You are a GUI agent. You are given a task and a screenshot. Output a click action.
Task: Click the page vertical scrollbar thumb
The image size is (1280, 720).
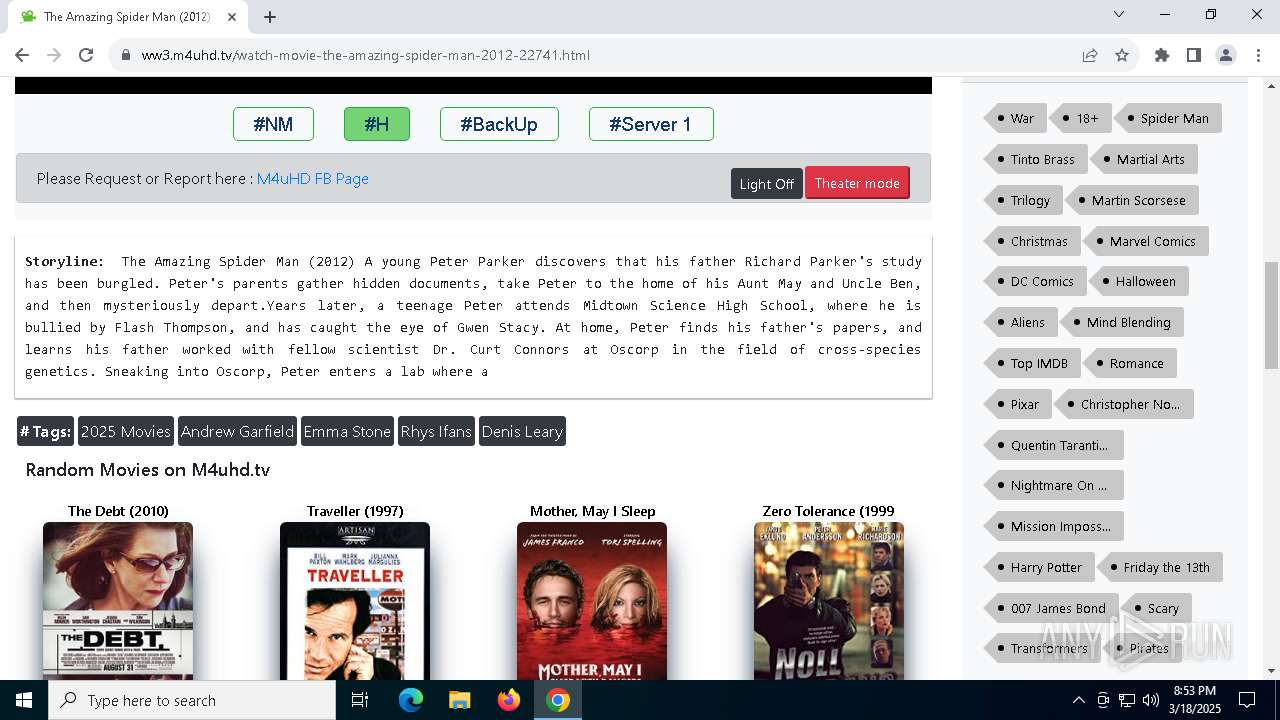[x=1272, y=315]
